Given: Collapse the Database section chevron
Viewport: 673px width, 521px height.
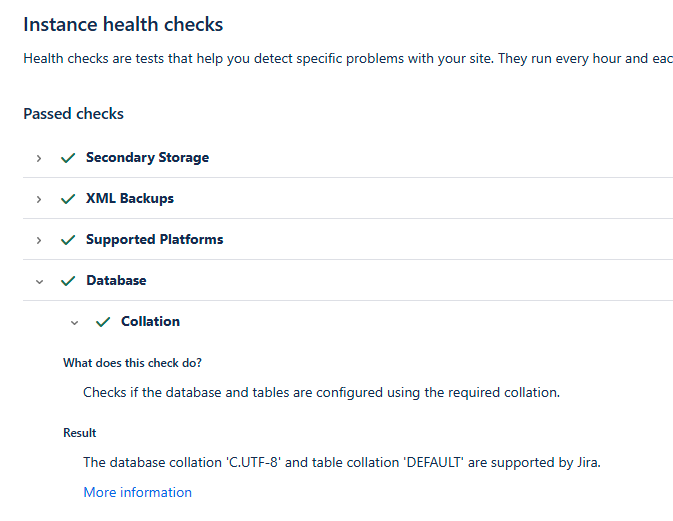Looking at the screenshot, I should [39, 282].
